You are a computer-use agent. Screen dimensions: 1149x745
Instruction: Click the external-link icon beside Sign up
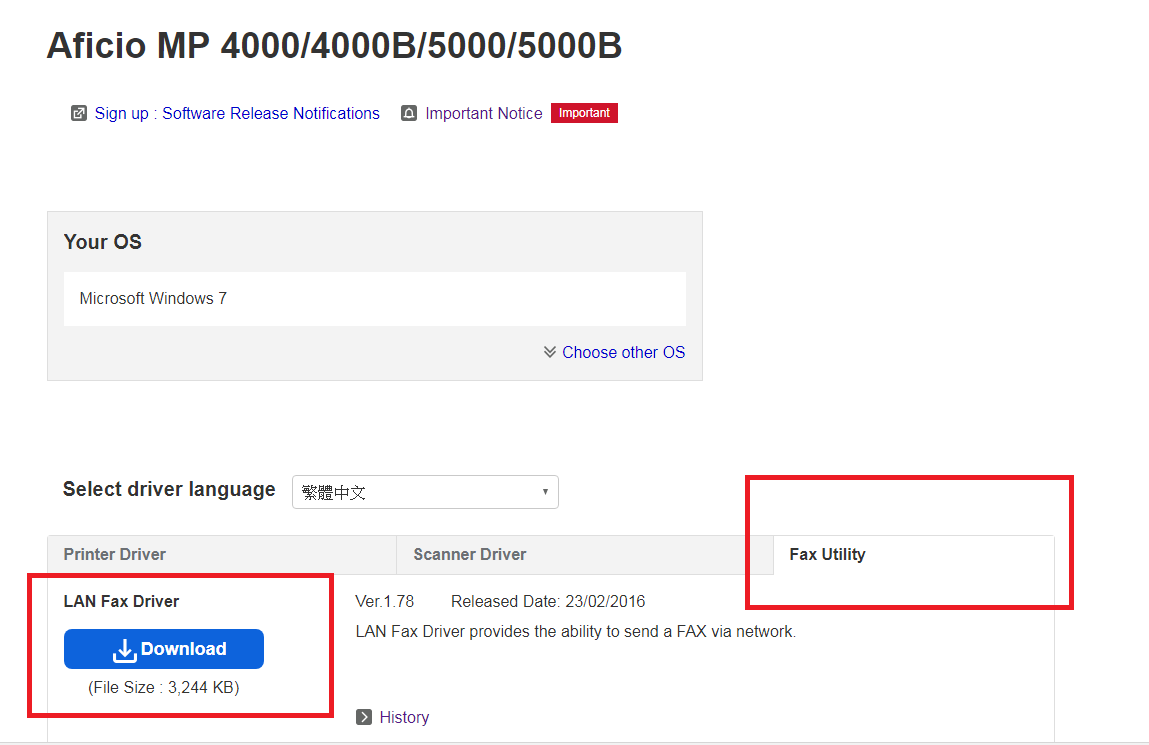pyautogui.click(x=78, y=114)
